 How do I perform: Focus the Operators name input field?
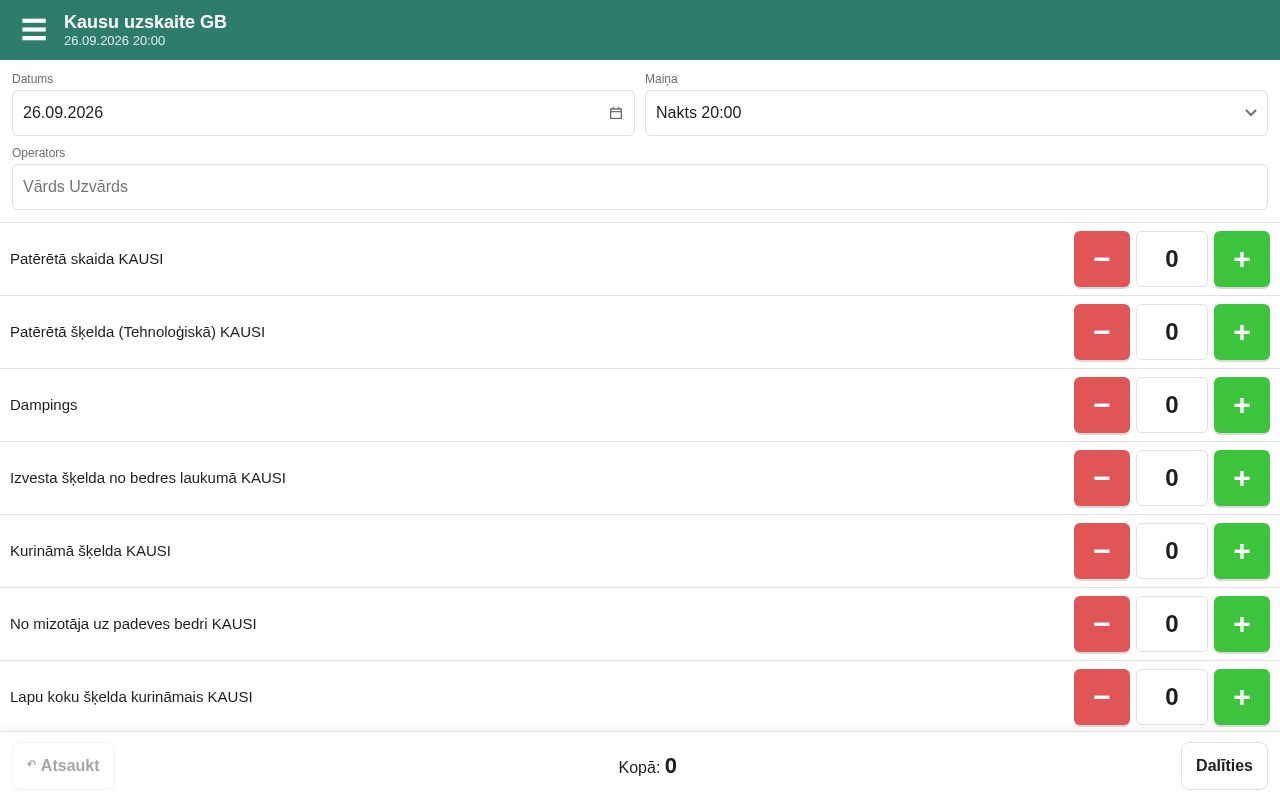[640, 187]
